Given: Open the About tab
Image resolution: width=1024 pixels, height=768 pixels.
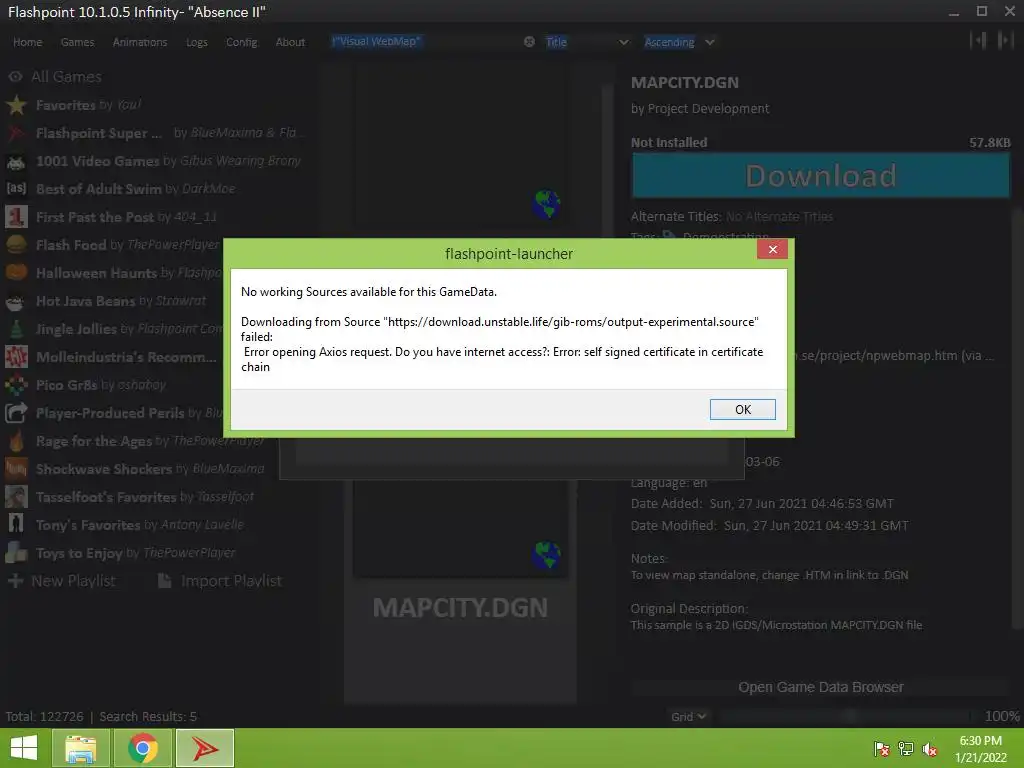Looking at the screenshot, I should (290, 42).
